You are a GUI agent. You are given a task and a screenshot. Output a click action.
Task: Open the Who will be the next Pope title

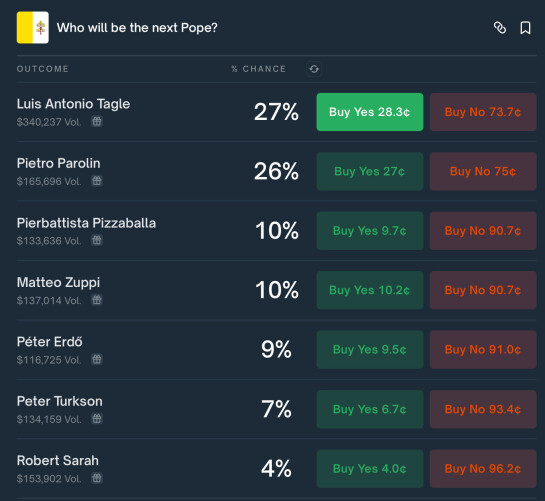click(x=137, y=28)
